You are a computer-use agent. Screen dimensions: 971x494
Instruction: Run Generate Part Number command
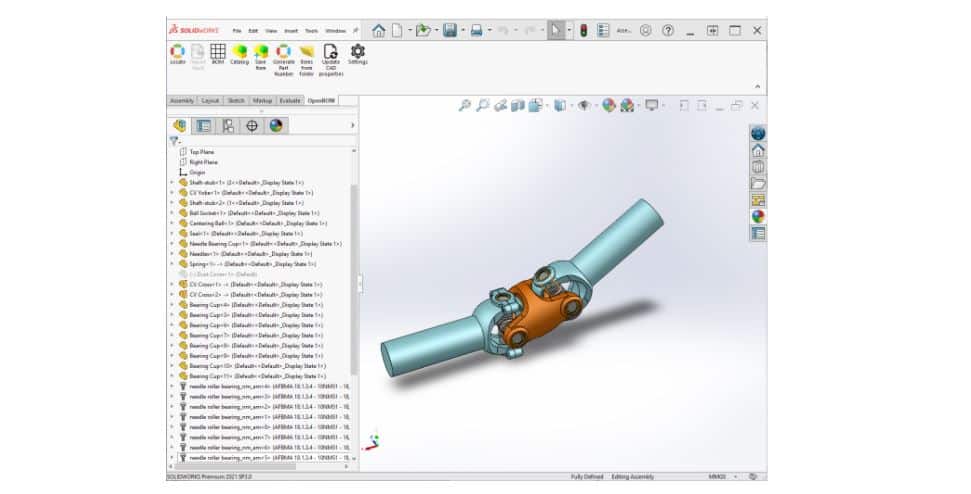click(x=284, y=59)
